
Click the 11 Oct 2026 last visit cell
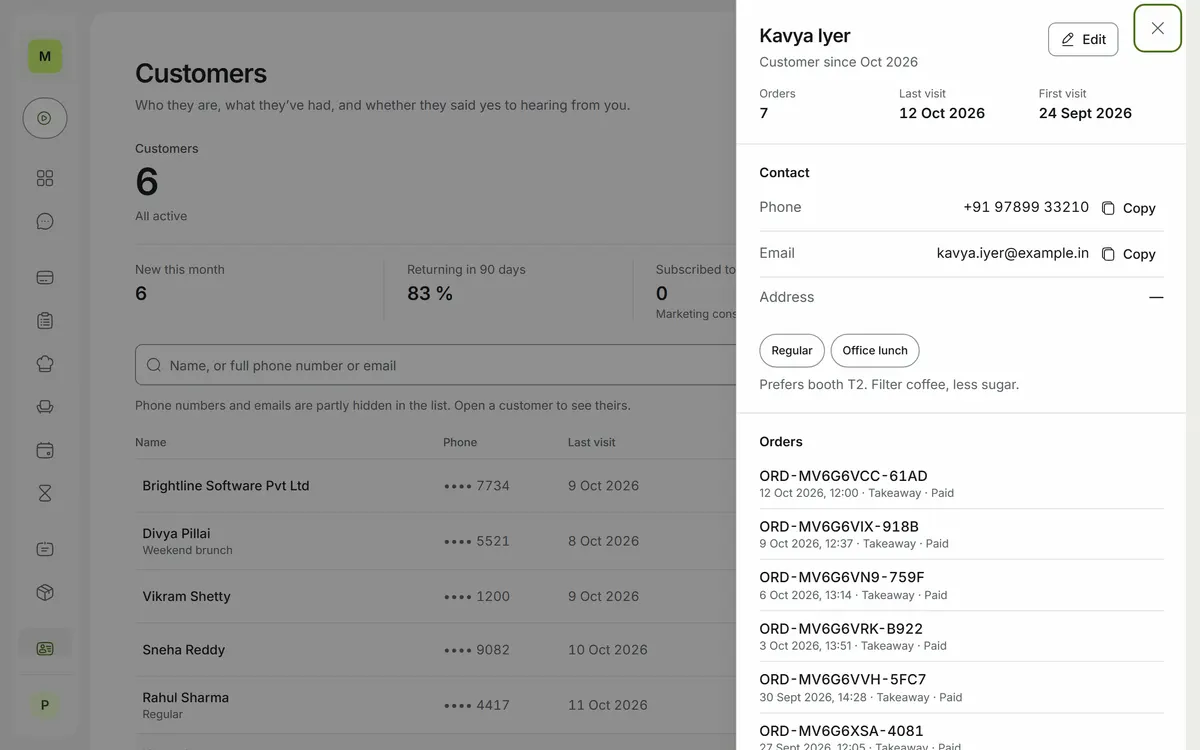608,705
